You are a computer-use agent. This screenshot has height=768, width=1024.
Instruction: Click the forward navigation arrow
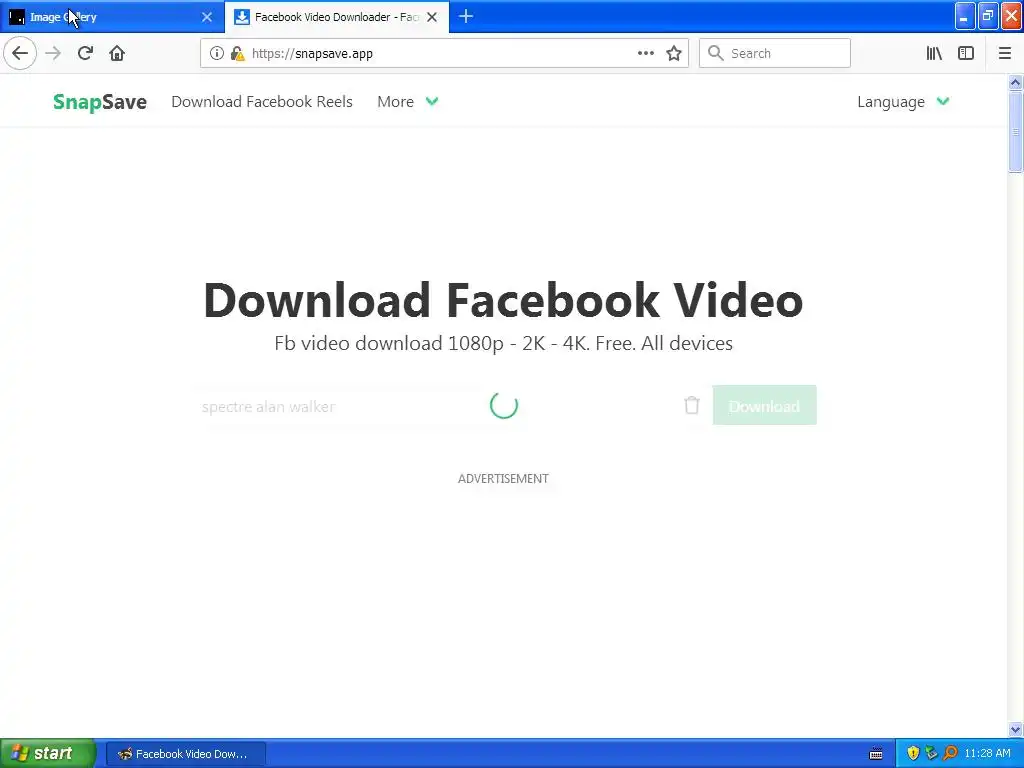[53, 54]
